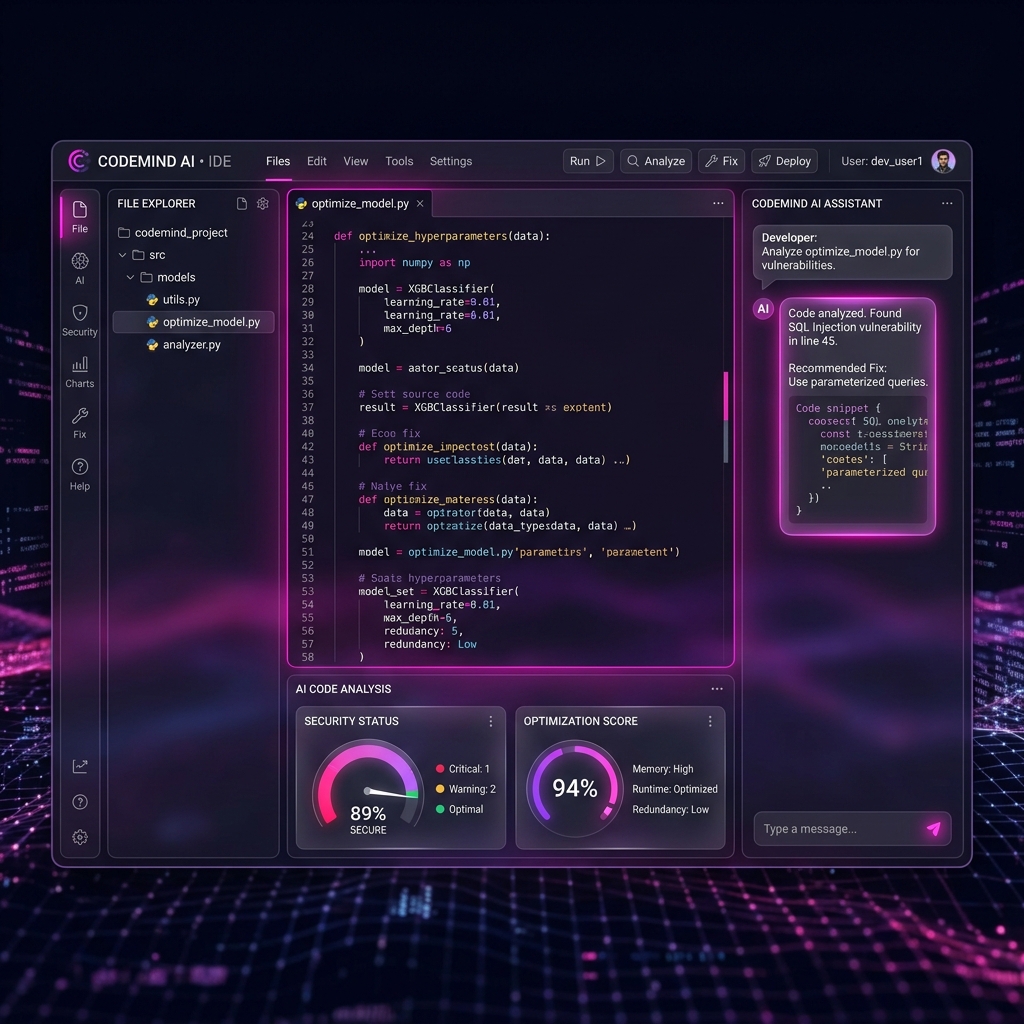Click the CodeMind AI logo icon
Viewport: 1024px width, 1024px height.
pos(79,161)
